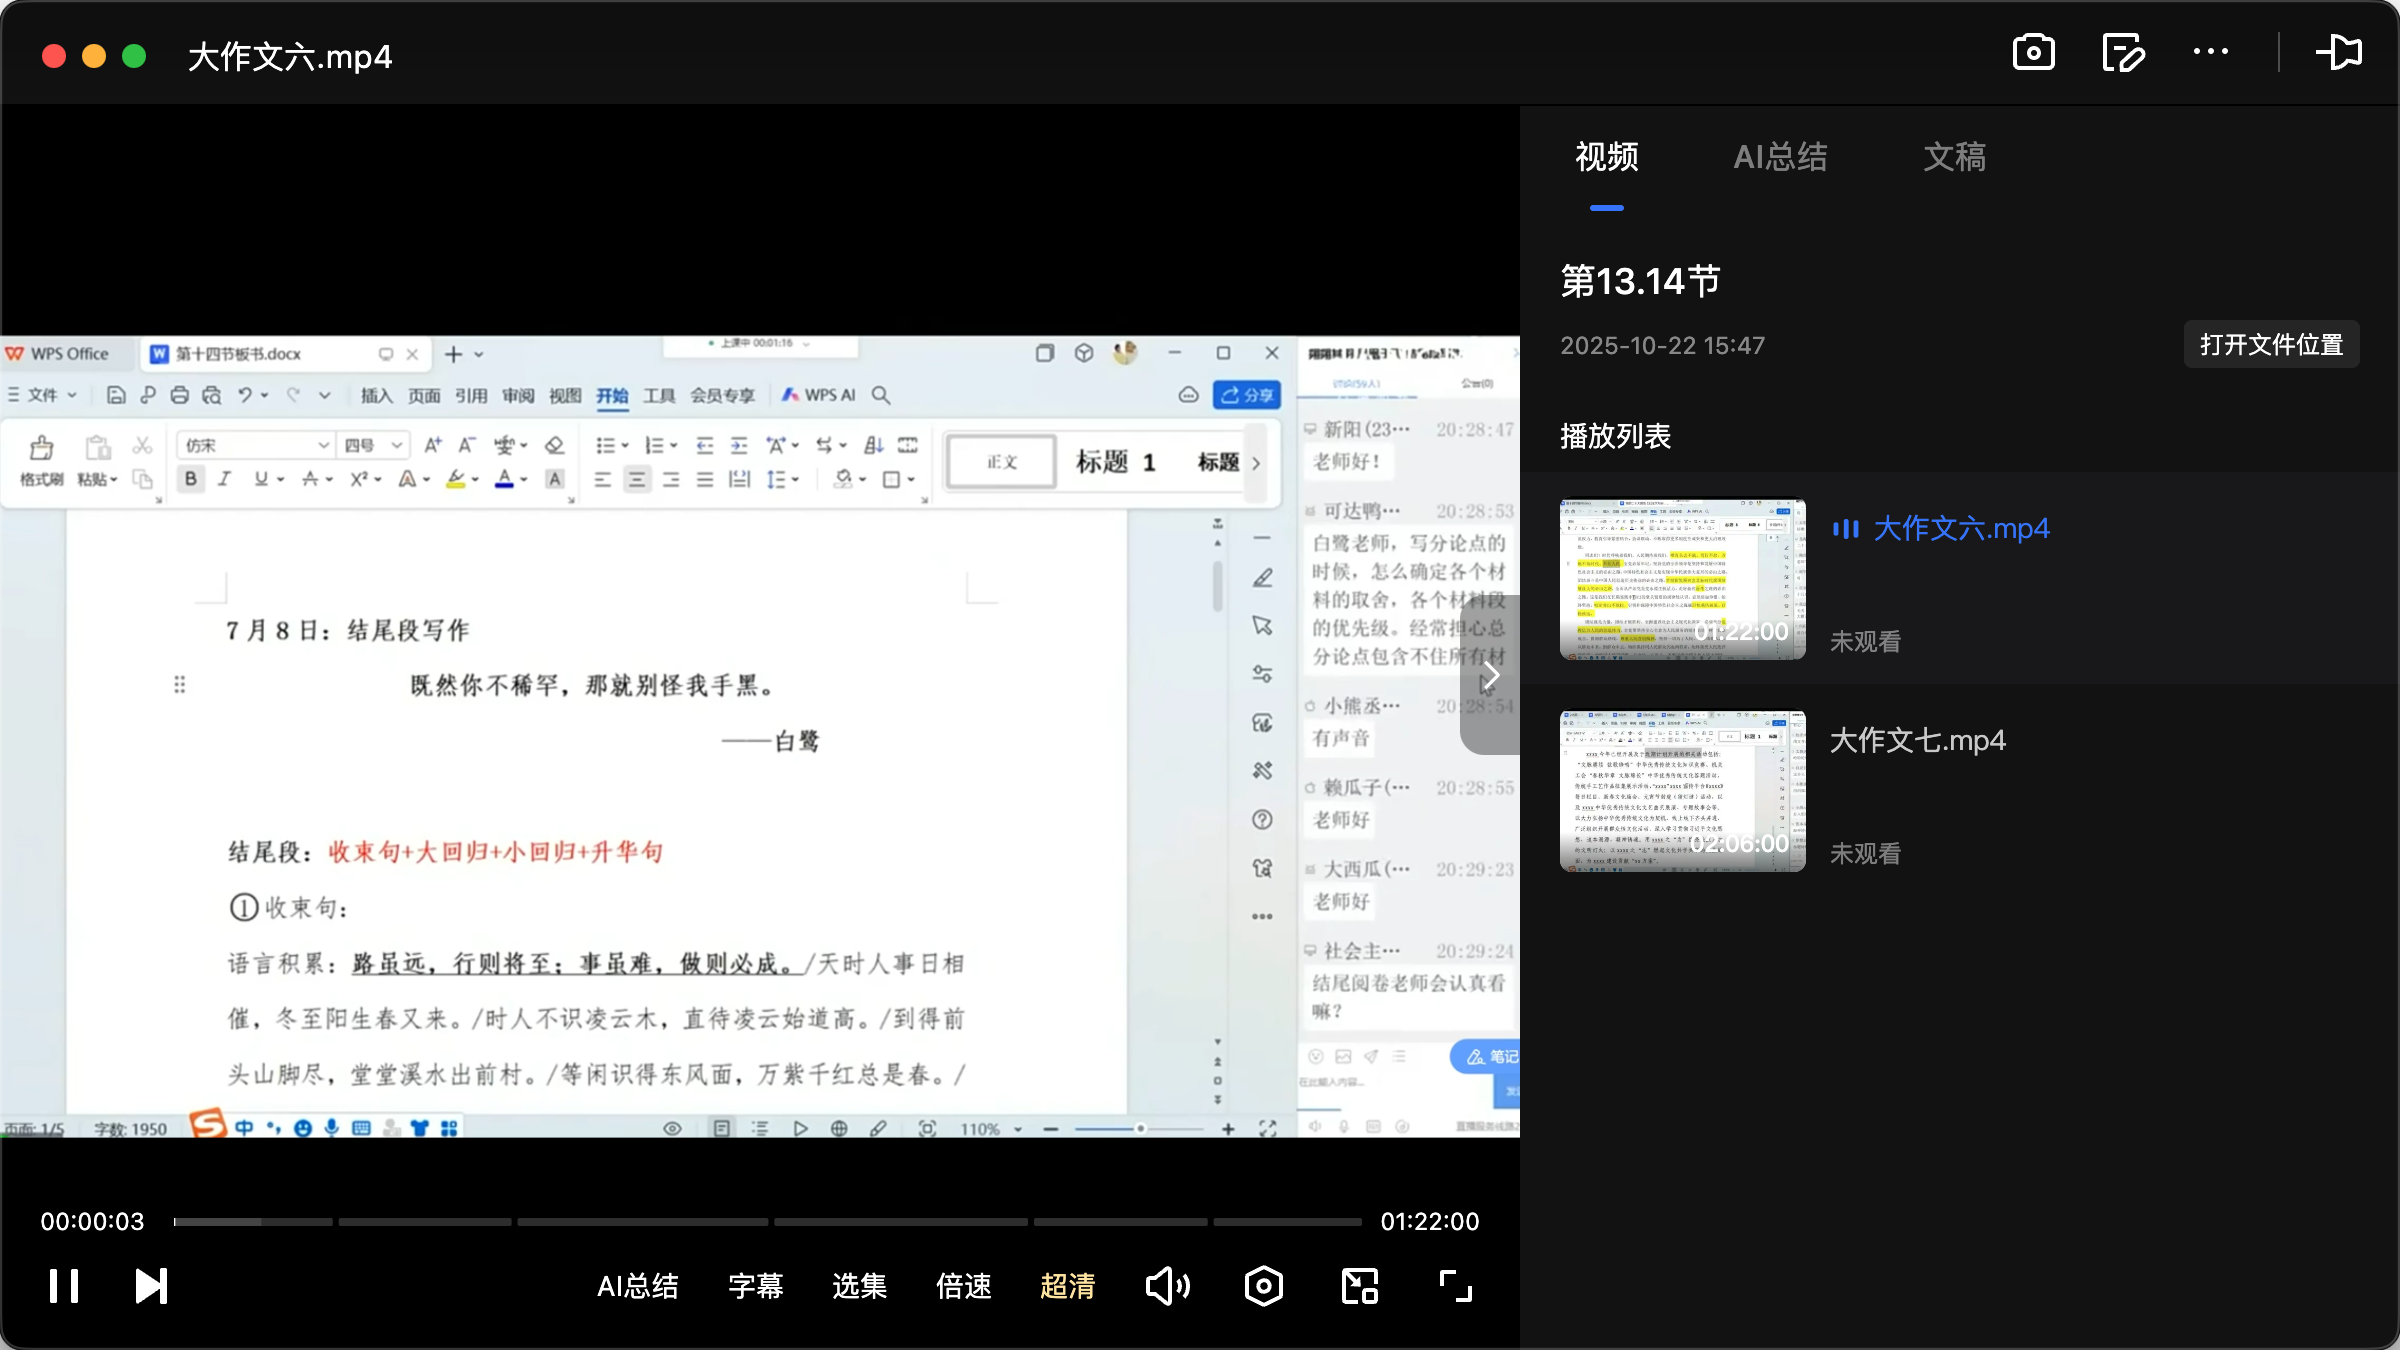The width and height of the screenshot is (2400, 1350).
Task: Open the 选集 episode list
Action: pyautogui.click(x=858, y=1286)
